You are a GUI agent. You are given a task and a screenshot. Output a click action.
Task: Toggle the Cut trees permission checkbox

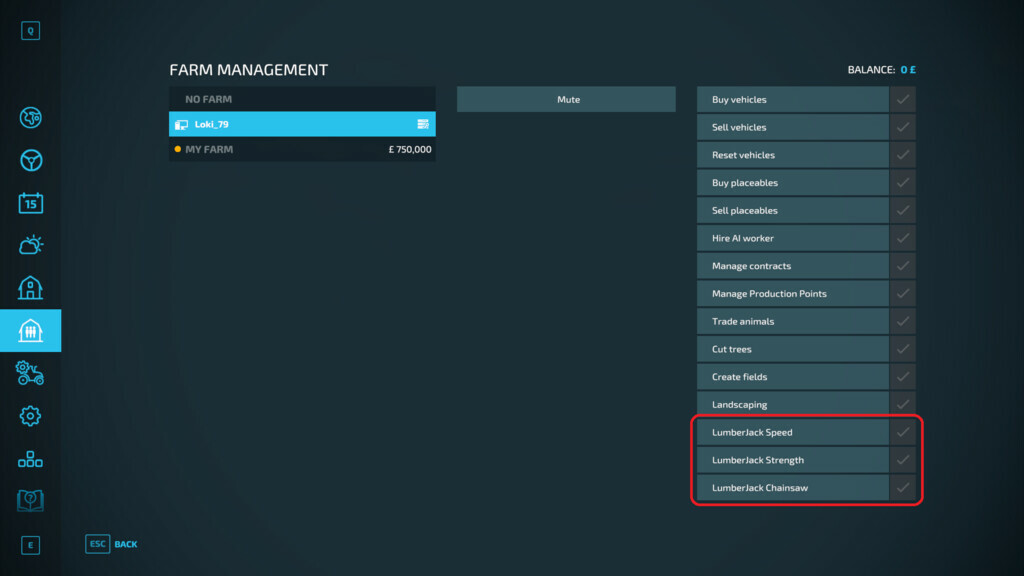[x=902, y=349]
